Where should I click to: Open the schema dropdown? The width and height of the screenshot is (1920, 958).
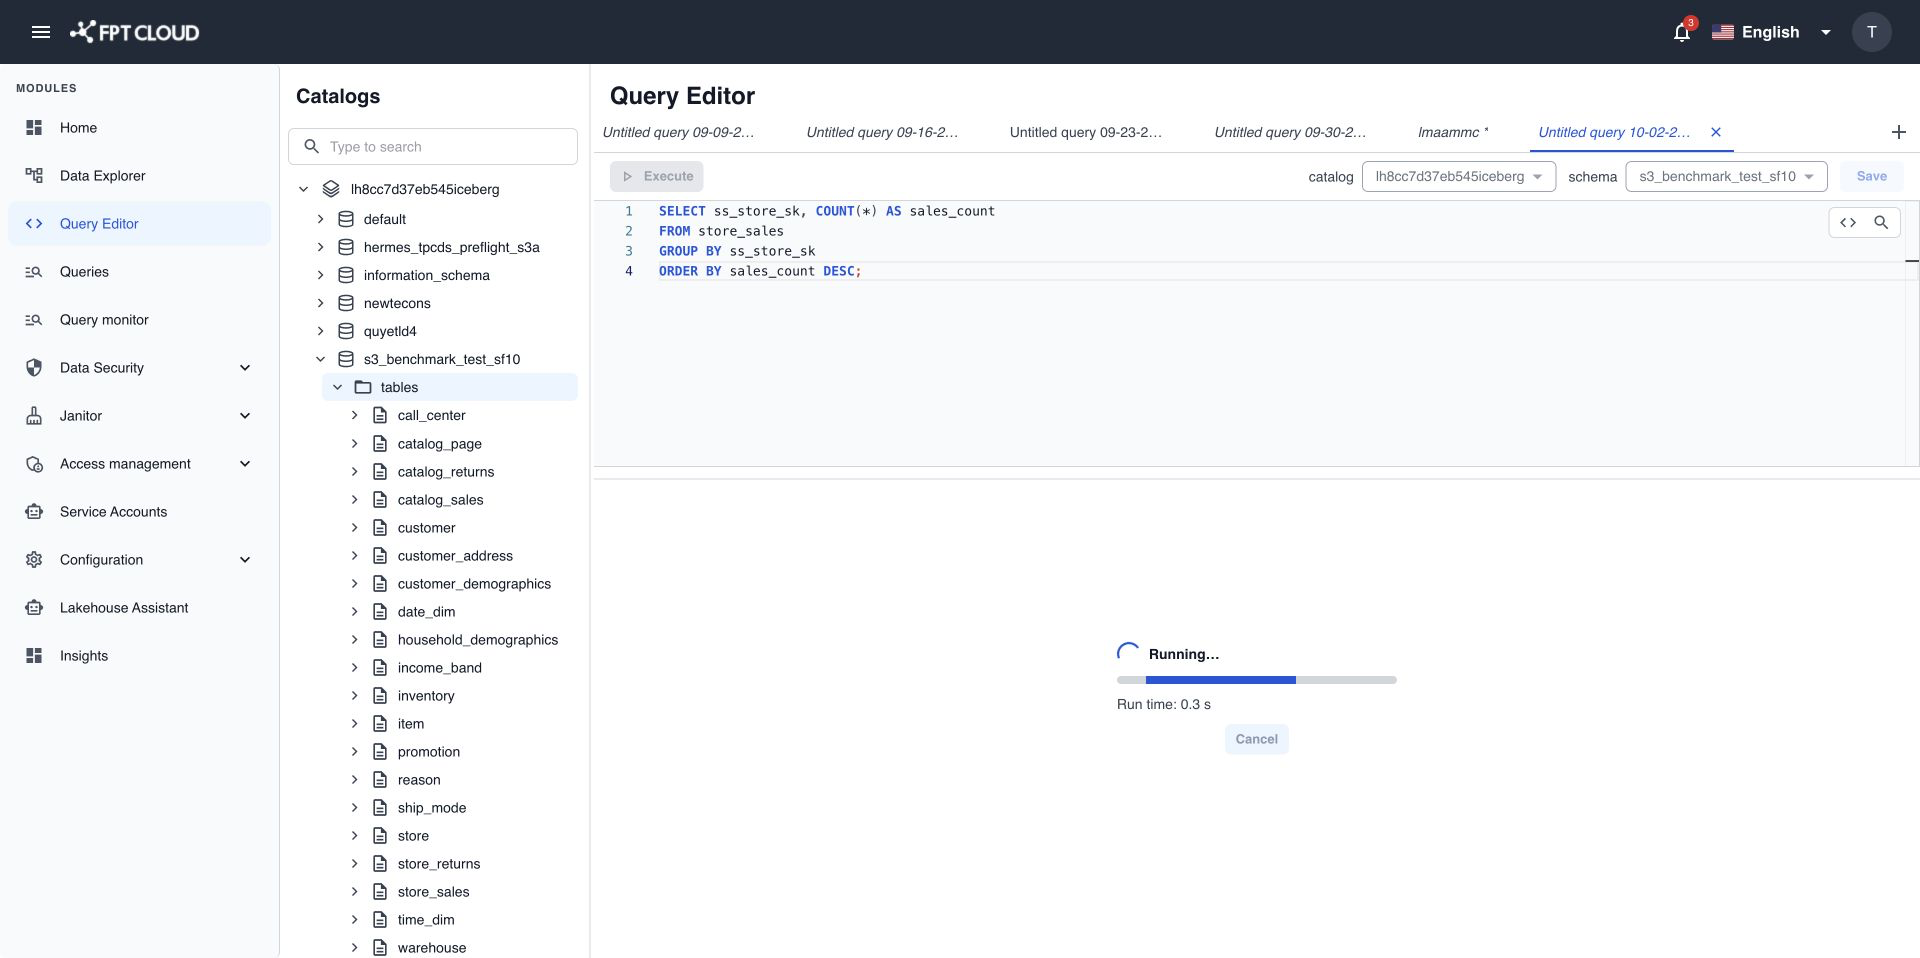[x=1726, y=176]
